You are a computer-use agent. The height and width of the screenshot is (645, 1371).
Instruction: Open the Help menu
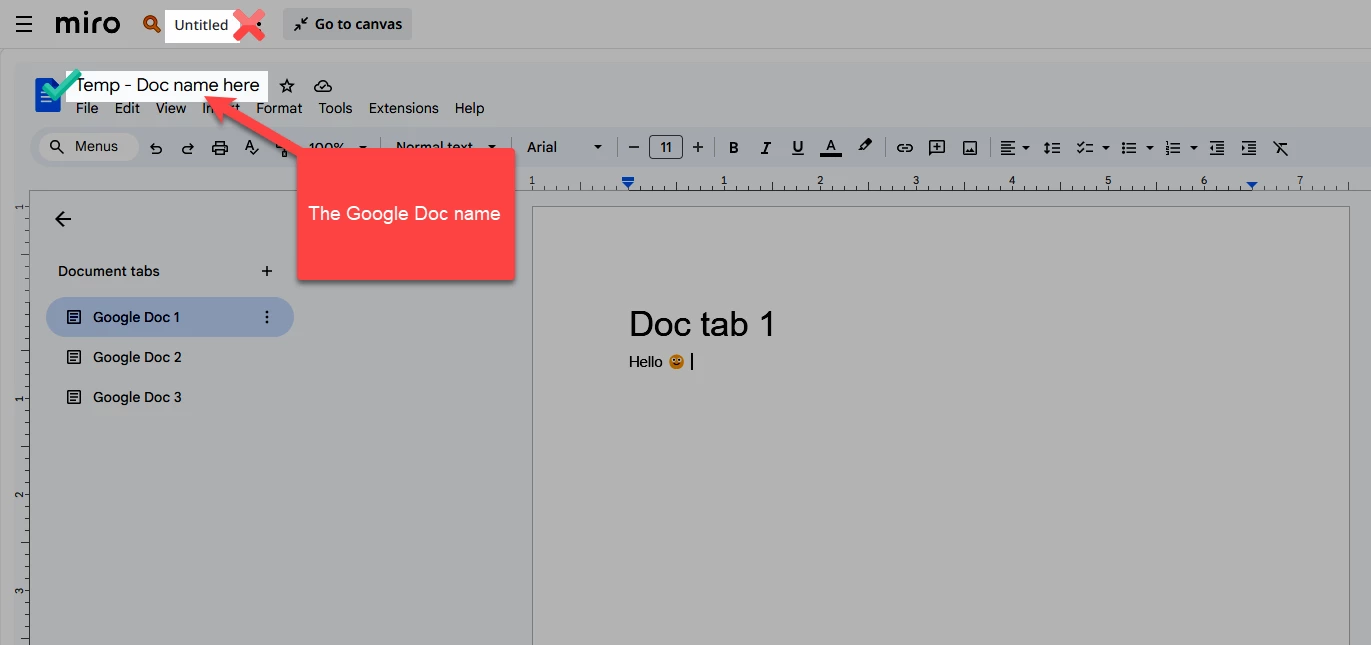tap(469, 108)
